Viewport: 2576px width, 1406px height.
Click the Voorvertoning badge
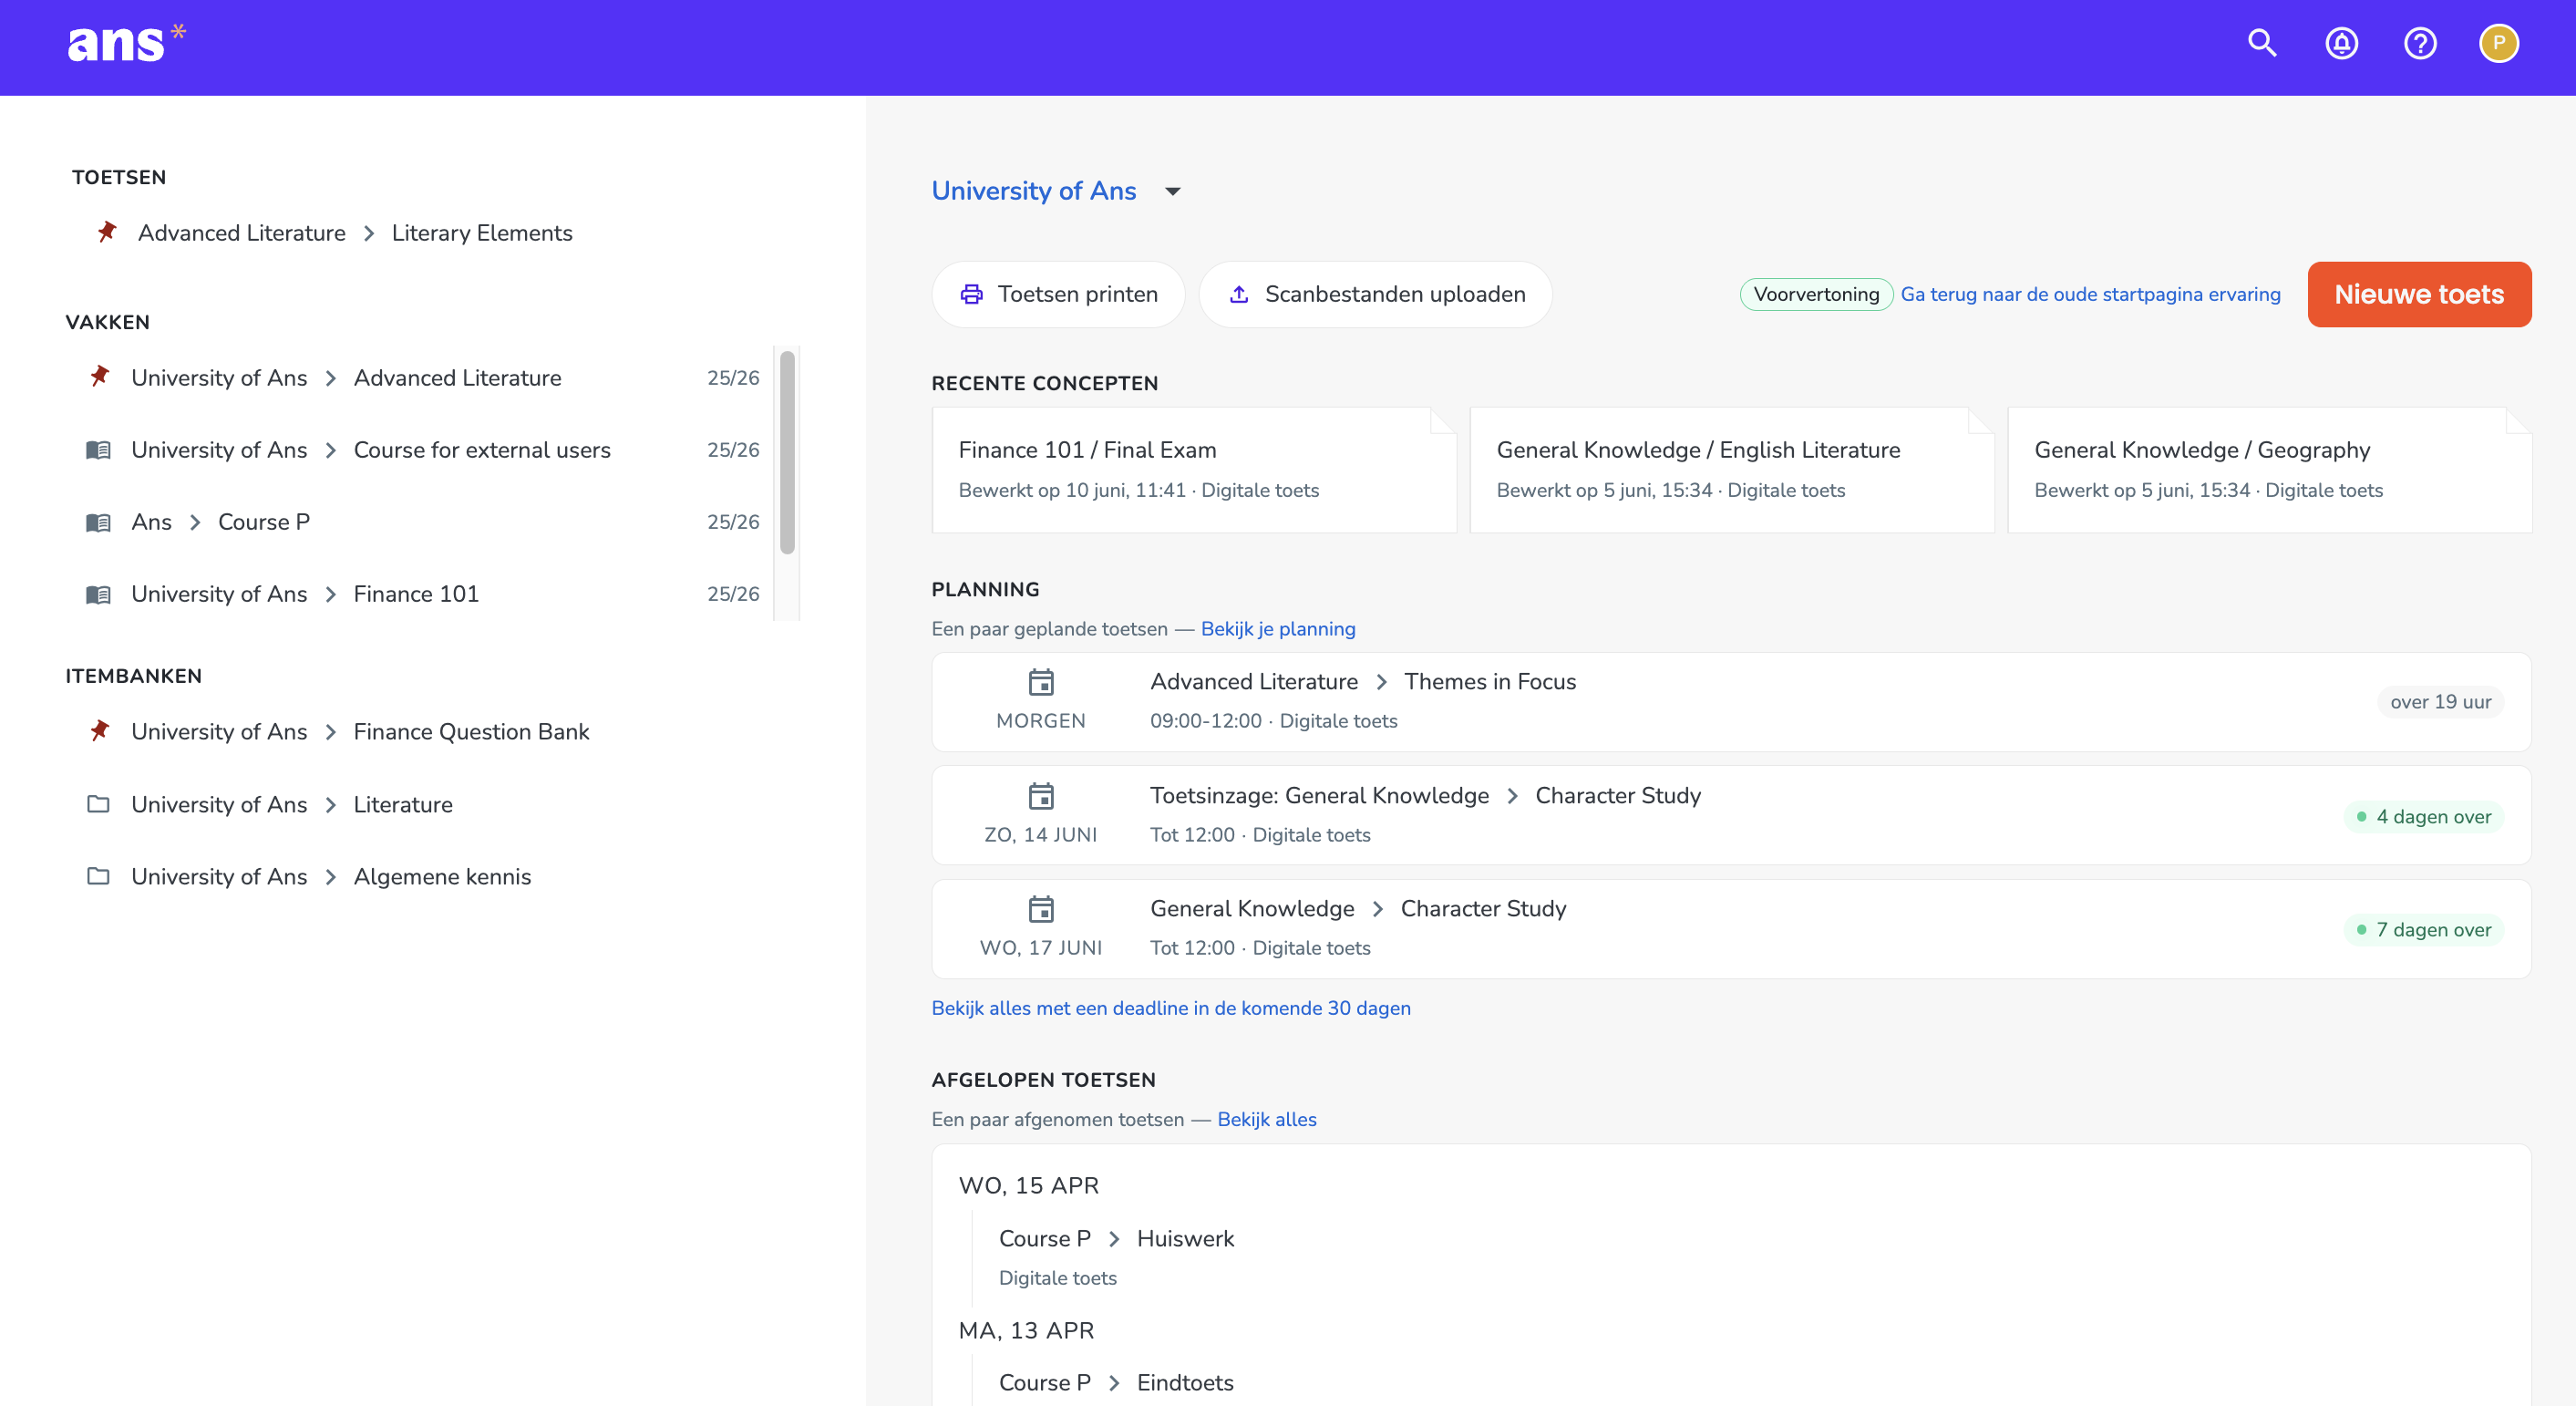pos(1816,294)
